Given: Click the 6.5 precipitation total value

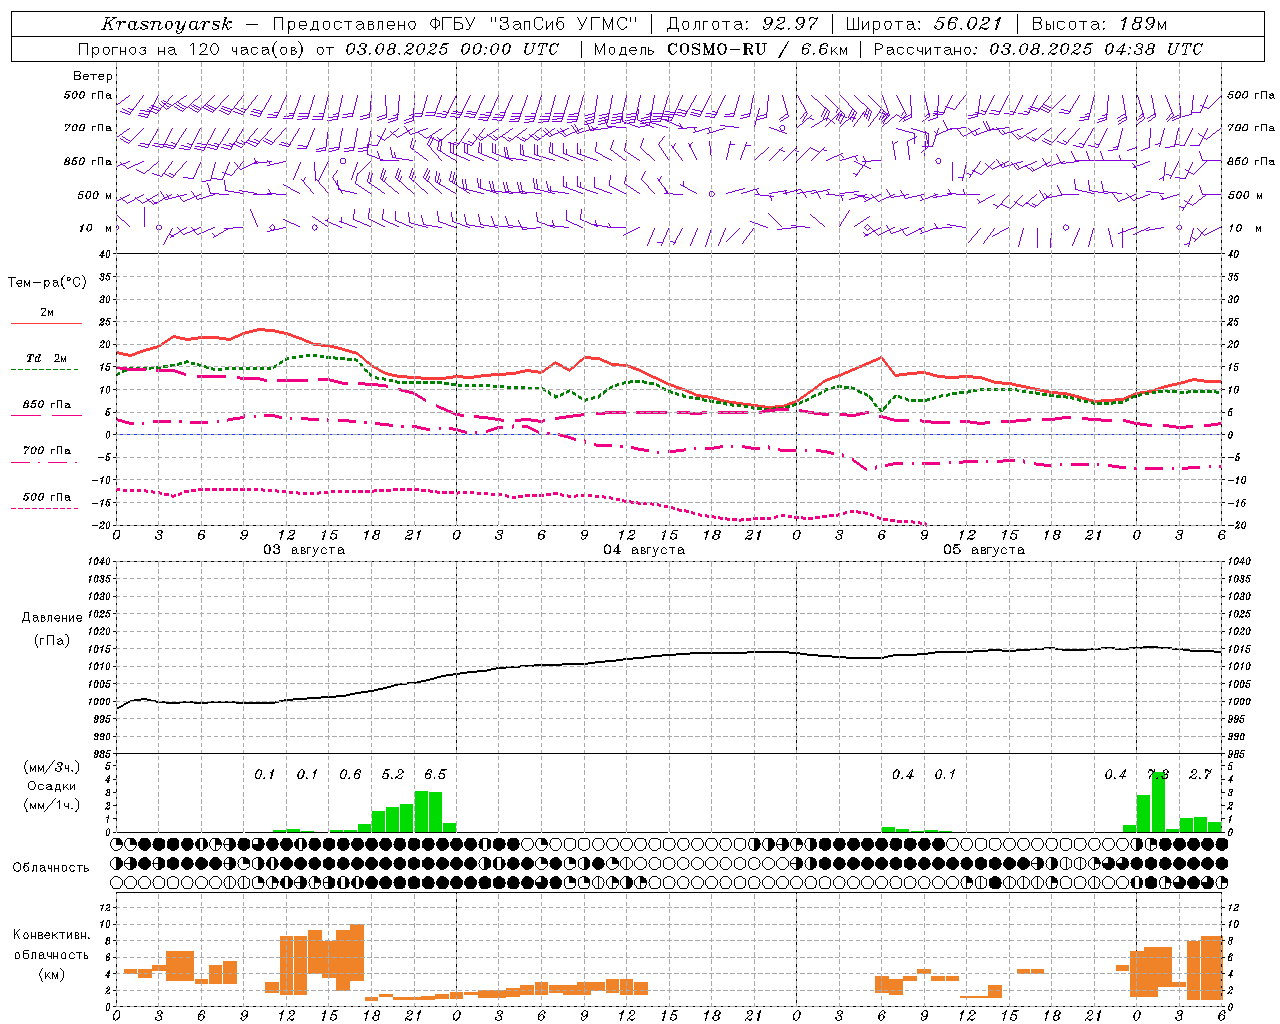Looking at the screenshot, I should click(435, 775).
